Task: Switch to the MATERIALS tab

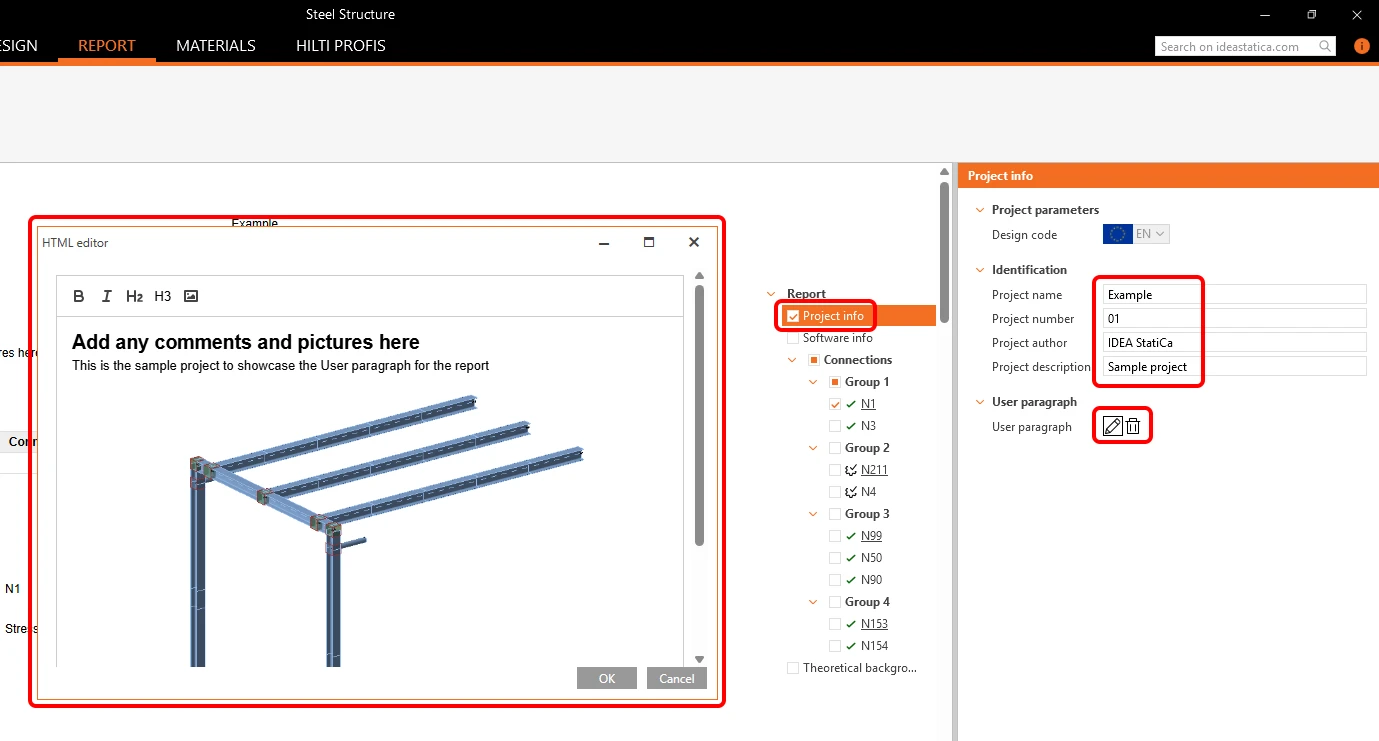Action: point(216,46)
